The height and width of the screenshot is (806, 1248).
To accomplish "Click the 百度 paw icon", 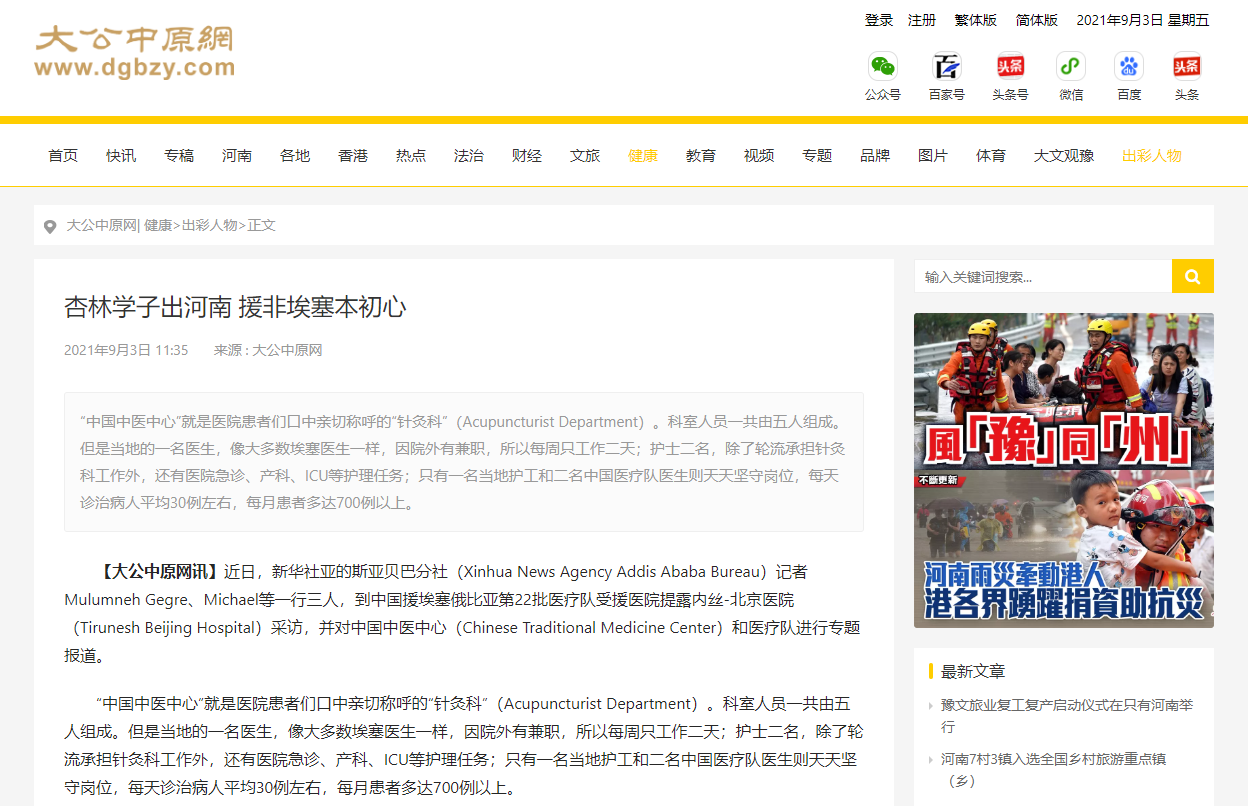I will click(x=1129, y=67).
